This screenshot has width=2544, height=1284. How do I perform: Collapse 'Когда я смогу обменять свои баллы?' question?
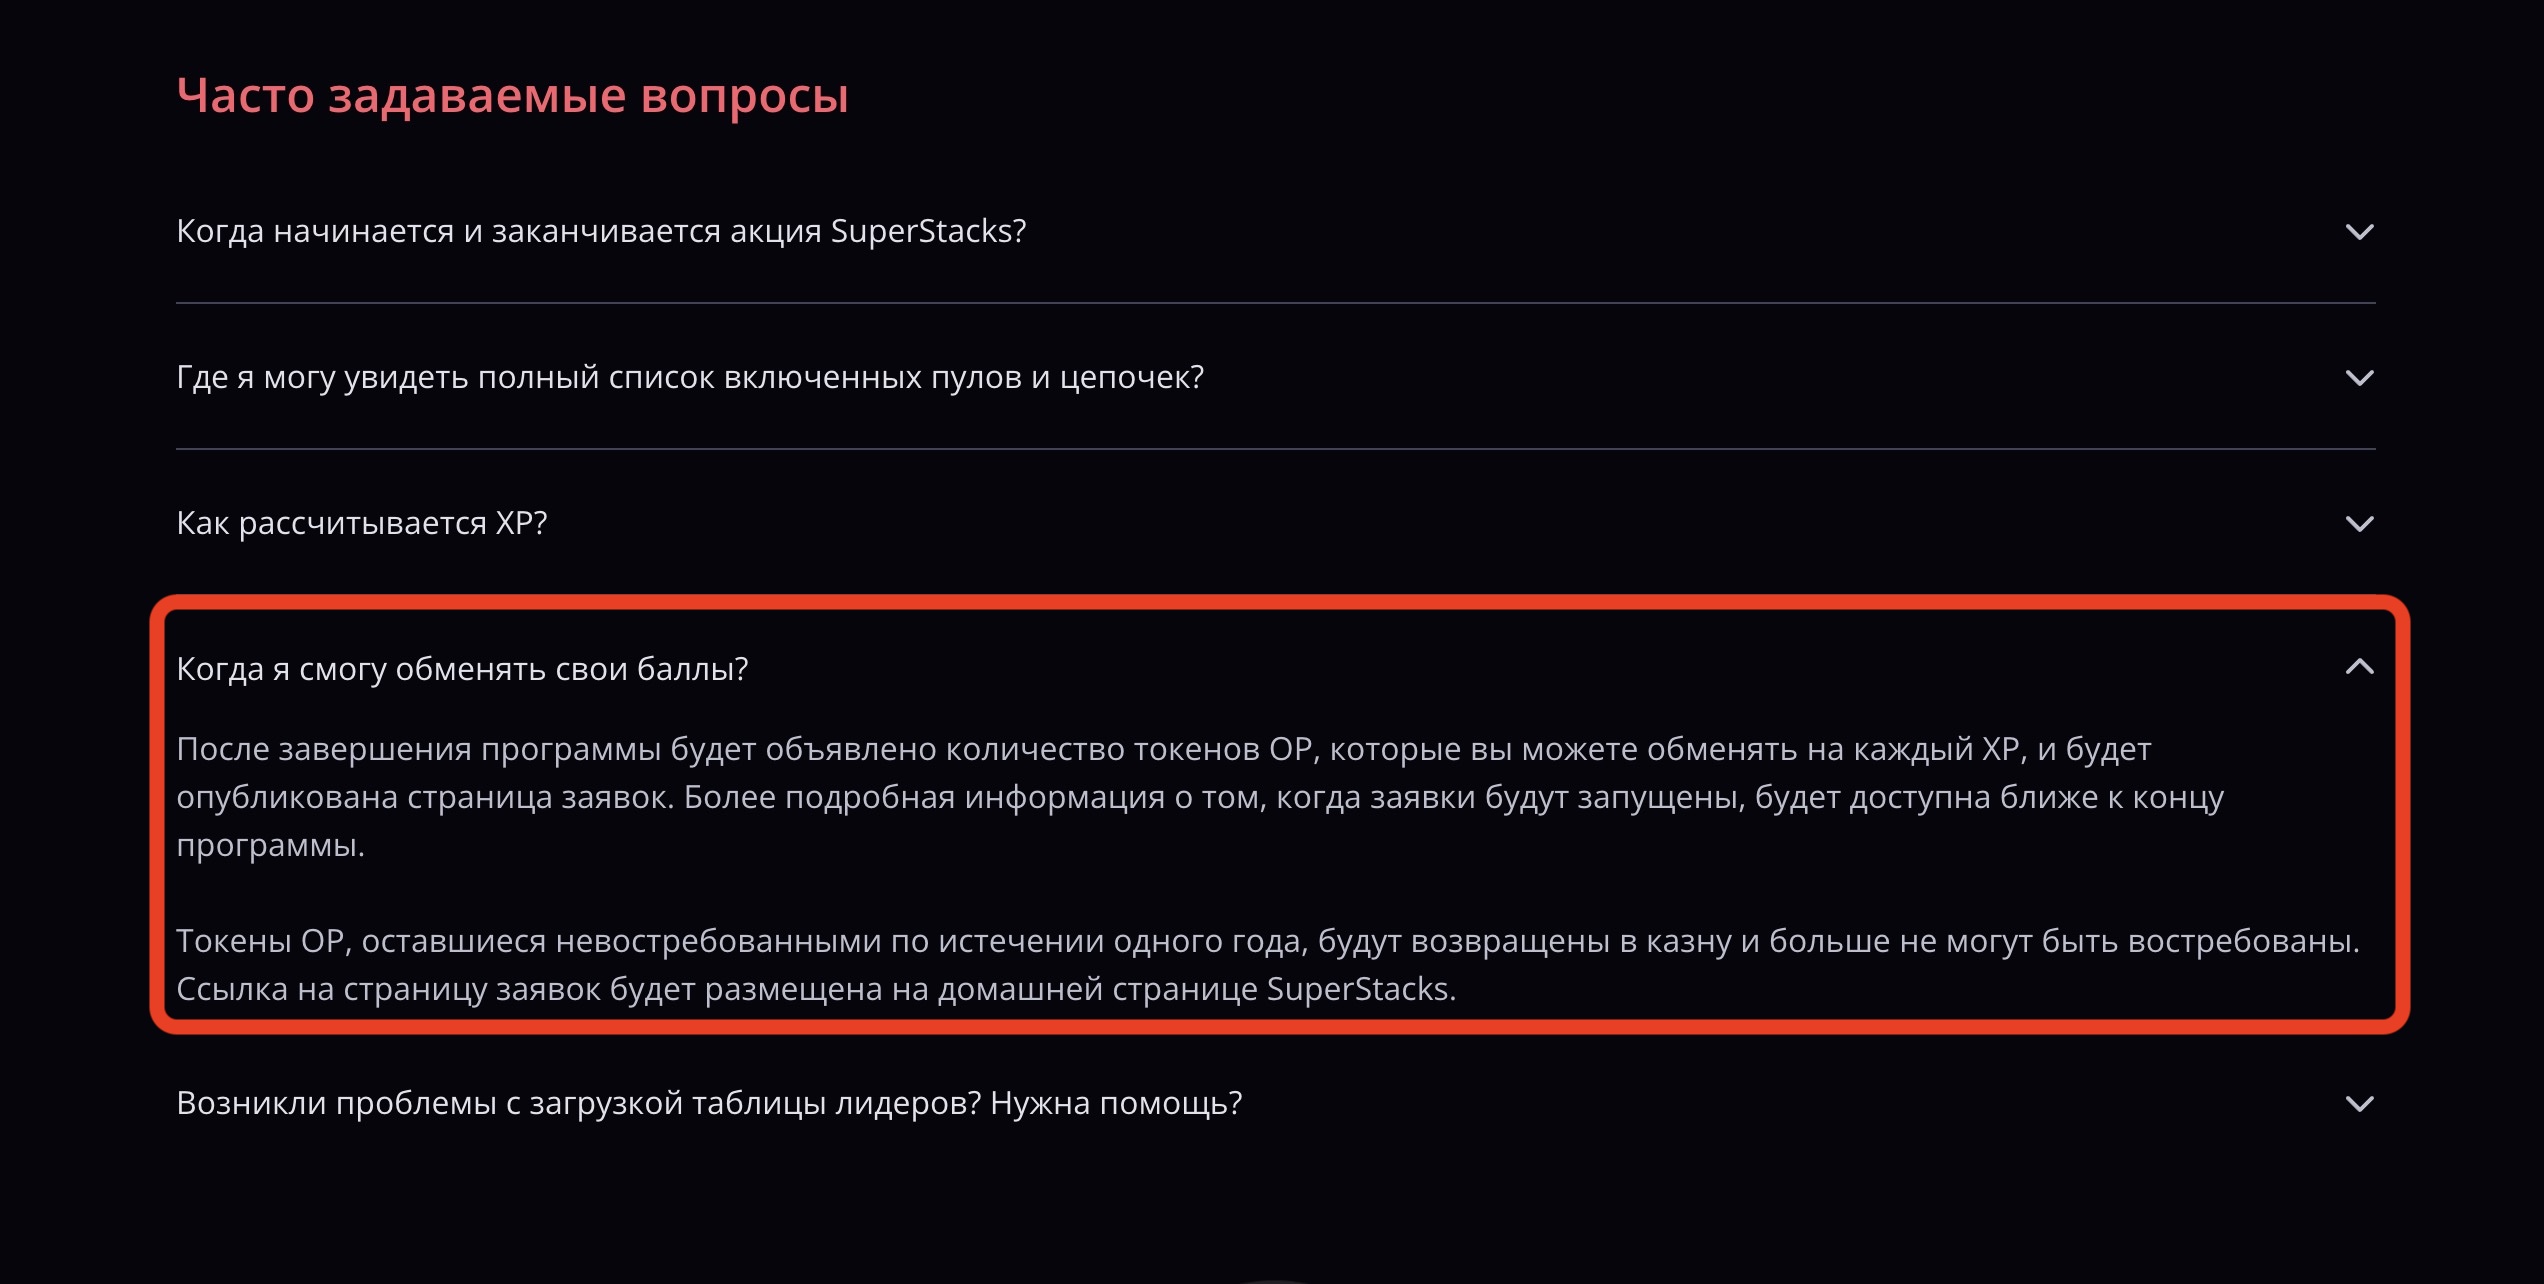click(x=462, y=669)
